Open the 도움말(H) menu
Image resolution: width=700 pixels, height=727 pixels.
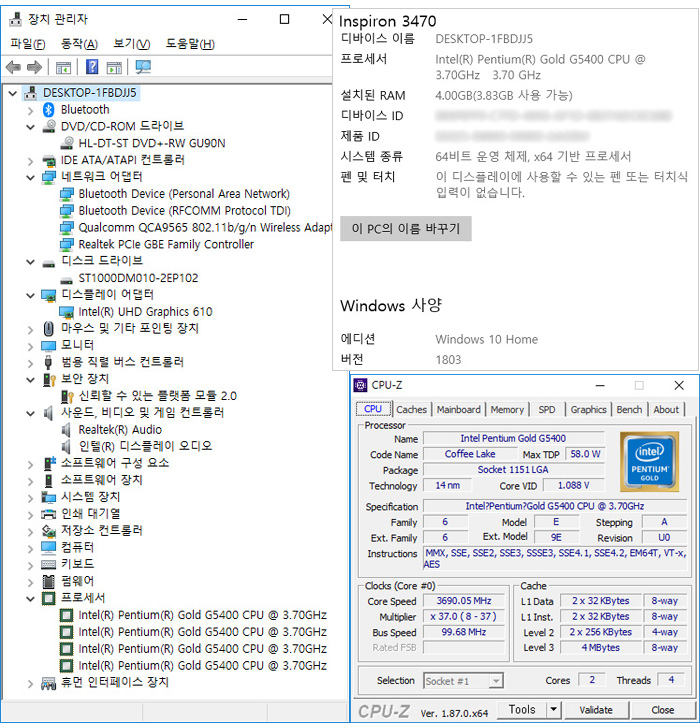click(190, 44)
